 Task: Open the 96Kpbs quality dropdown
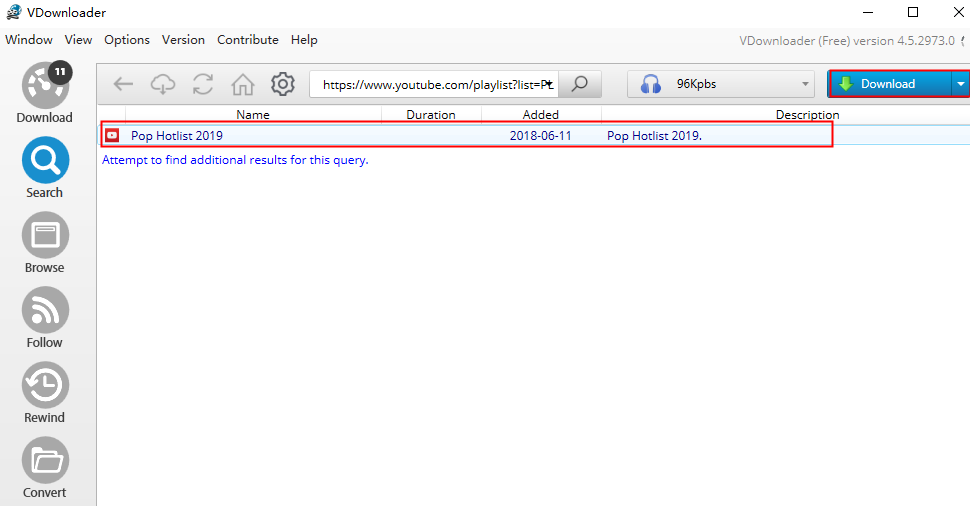pos(721,84)
